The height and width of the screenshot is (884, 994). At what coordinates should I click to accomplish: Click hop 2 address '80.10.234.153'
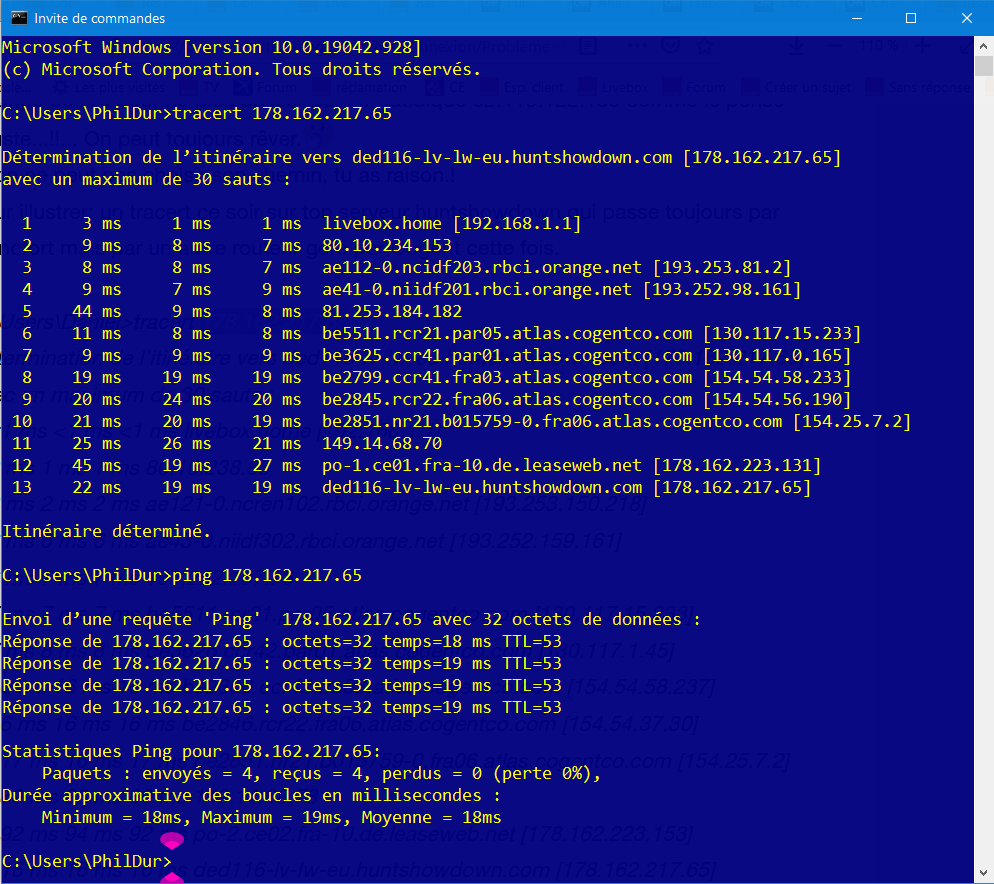(x=387, y=245)
